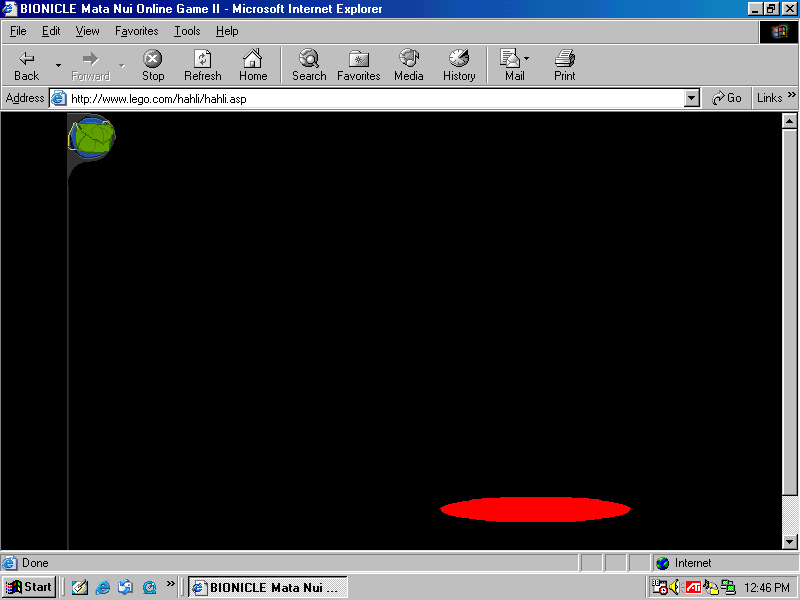Screen dimensions: 800x600
Task: Open the Start menu
Action: (x=27, y=587)
